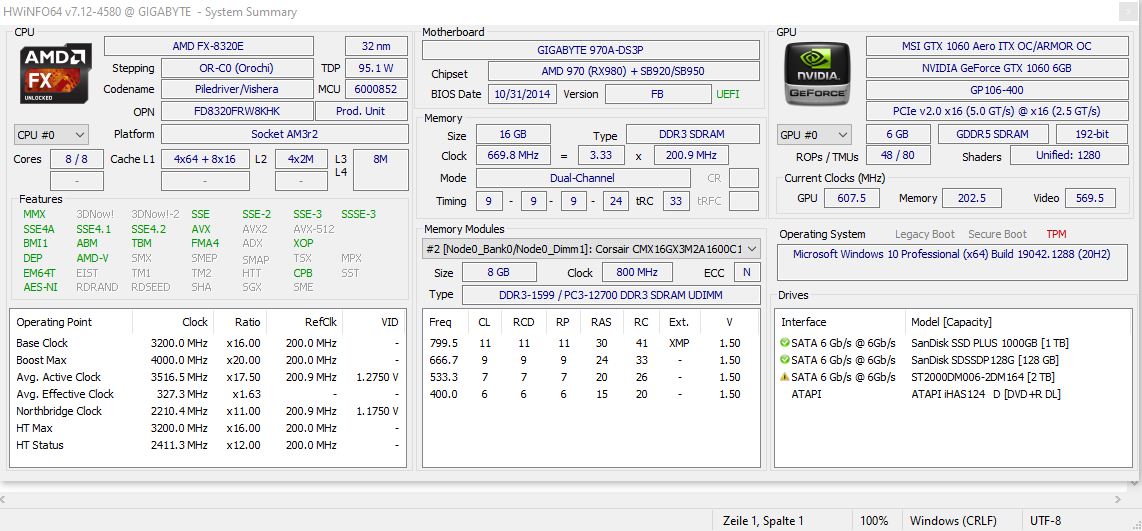Click the GIGABYTE 970A-DS3P motherboard field

tap(591, 50)
